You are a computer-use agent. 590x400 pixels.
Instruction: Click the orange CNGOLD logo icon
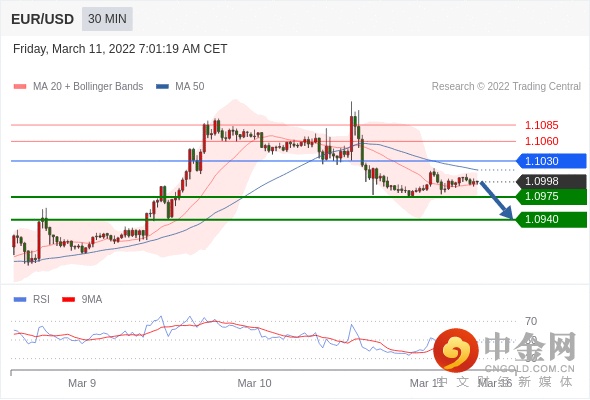pos(456,350)
